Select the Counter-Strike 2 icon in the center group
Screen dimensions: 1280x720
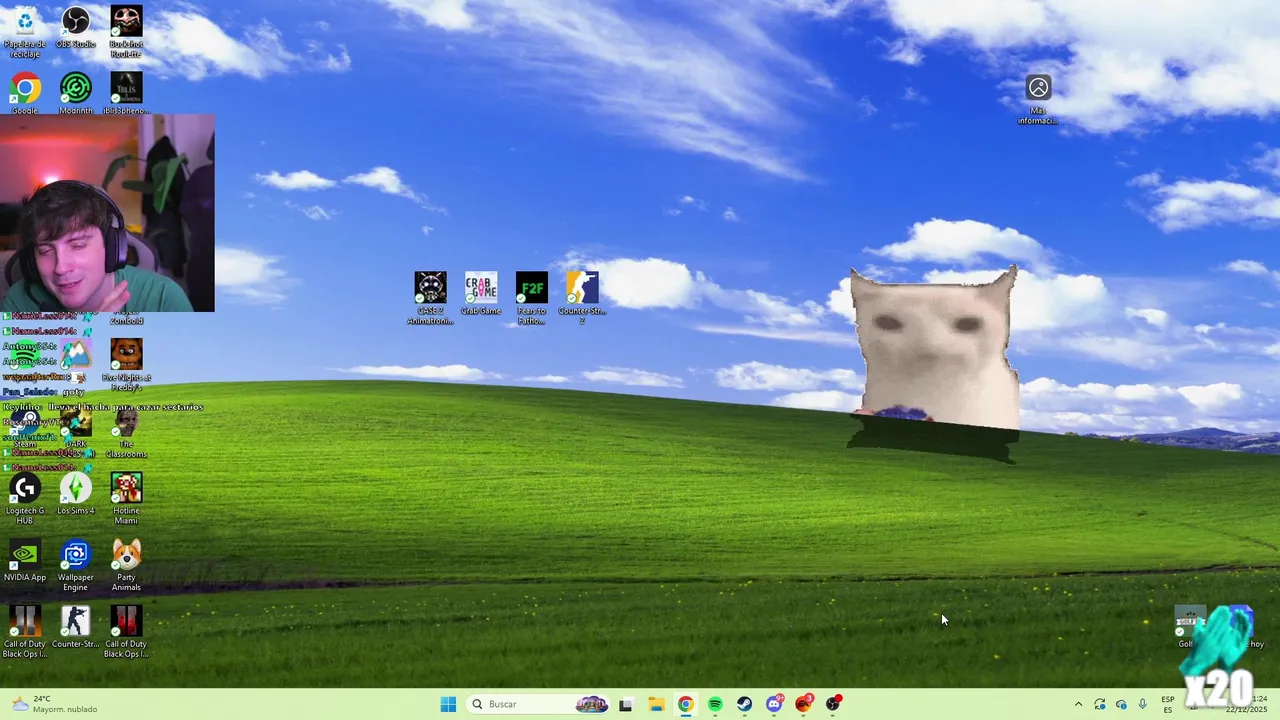point(582,298)
